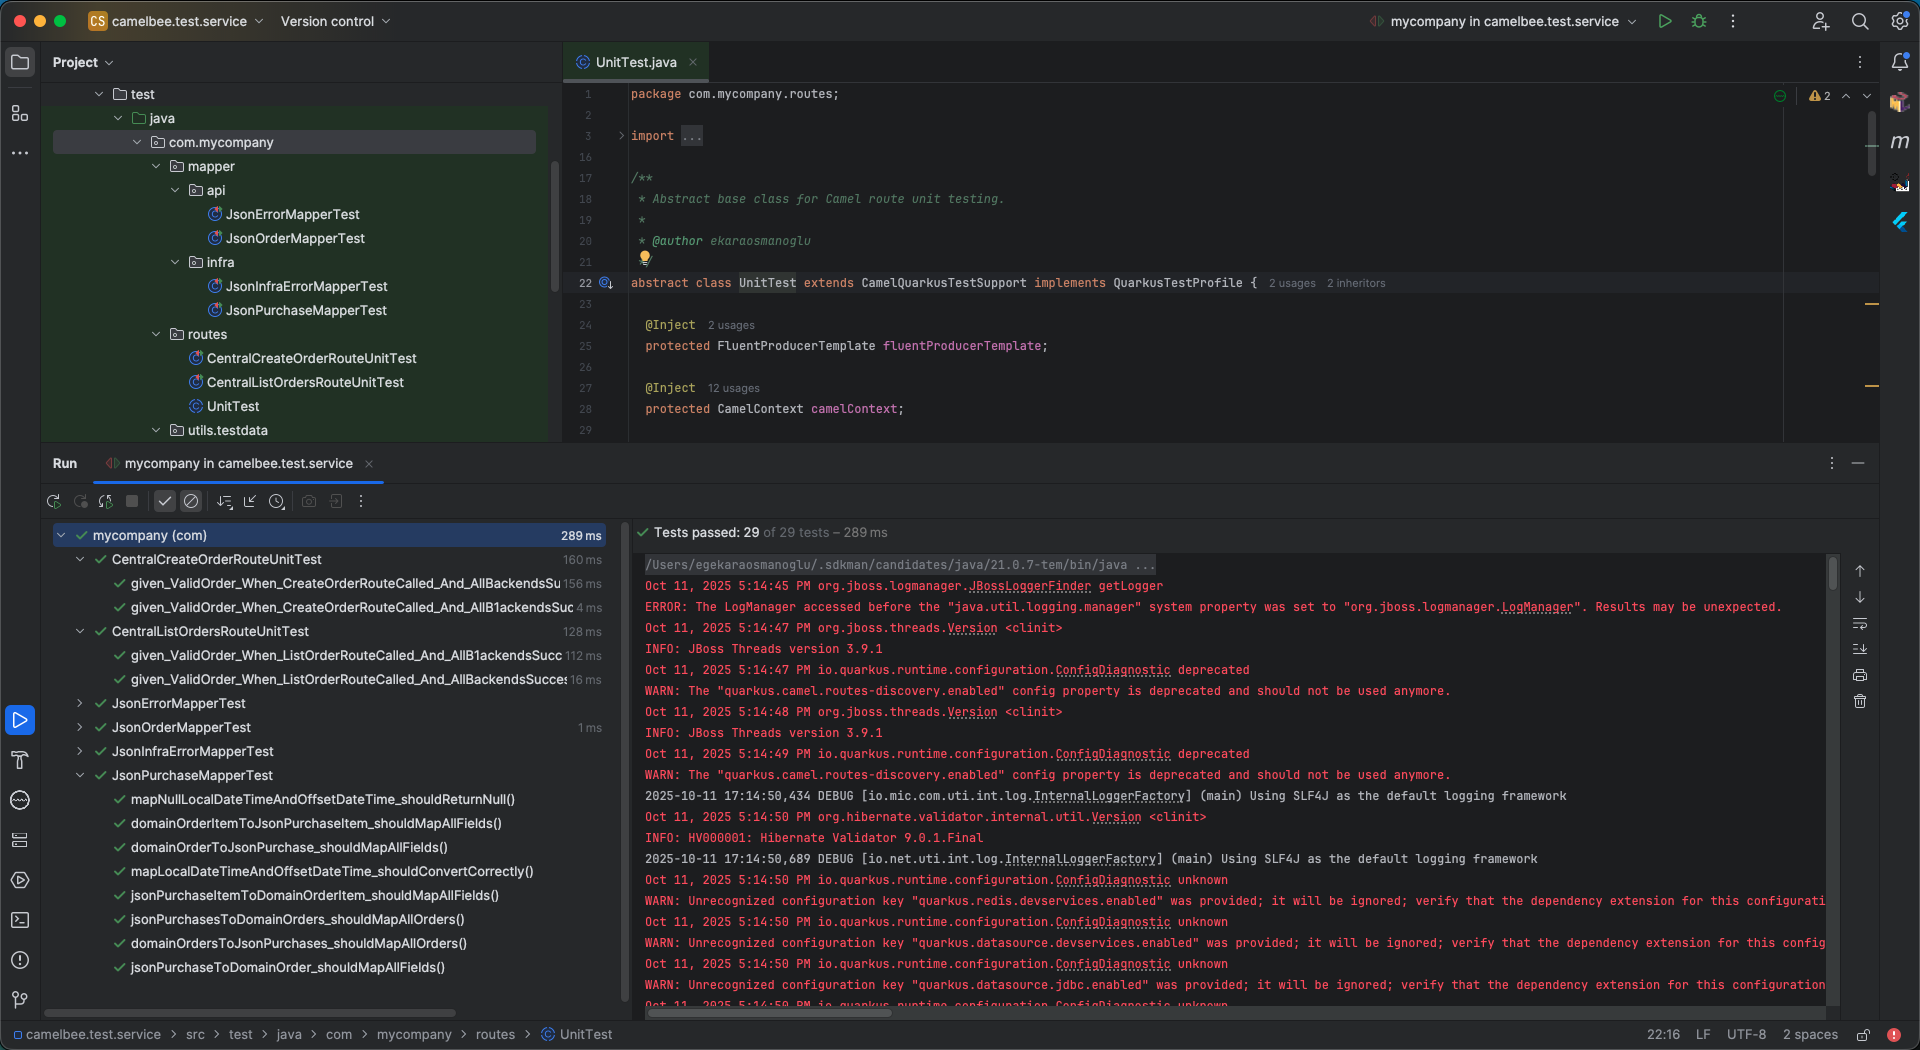Open Search Everywhere

(x=1860, y=21)
